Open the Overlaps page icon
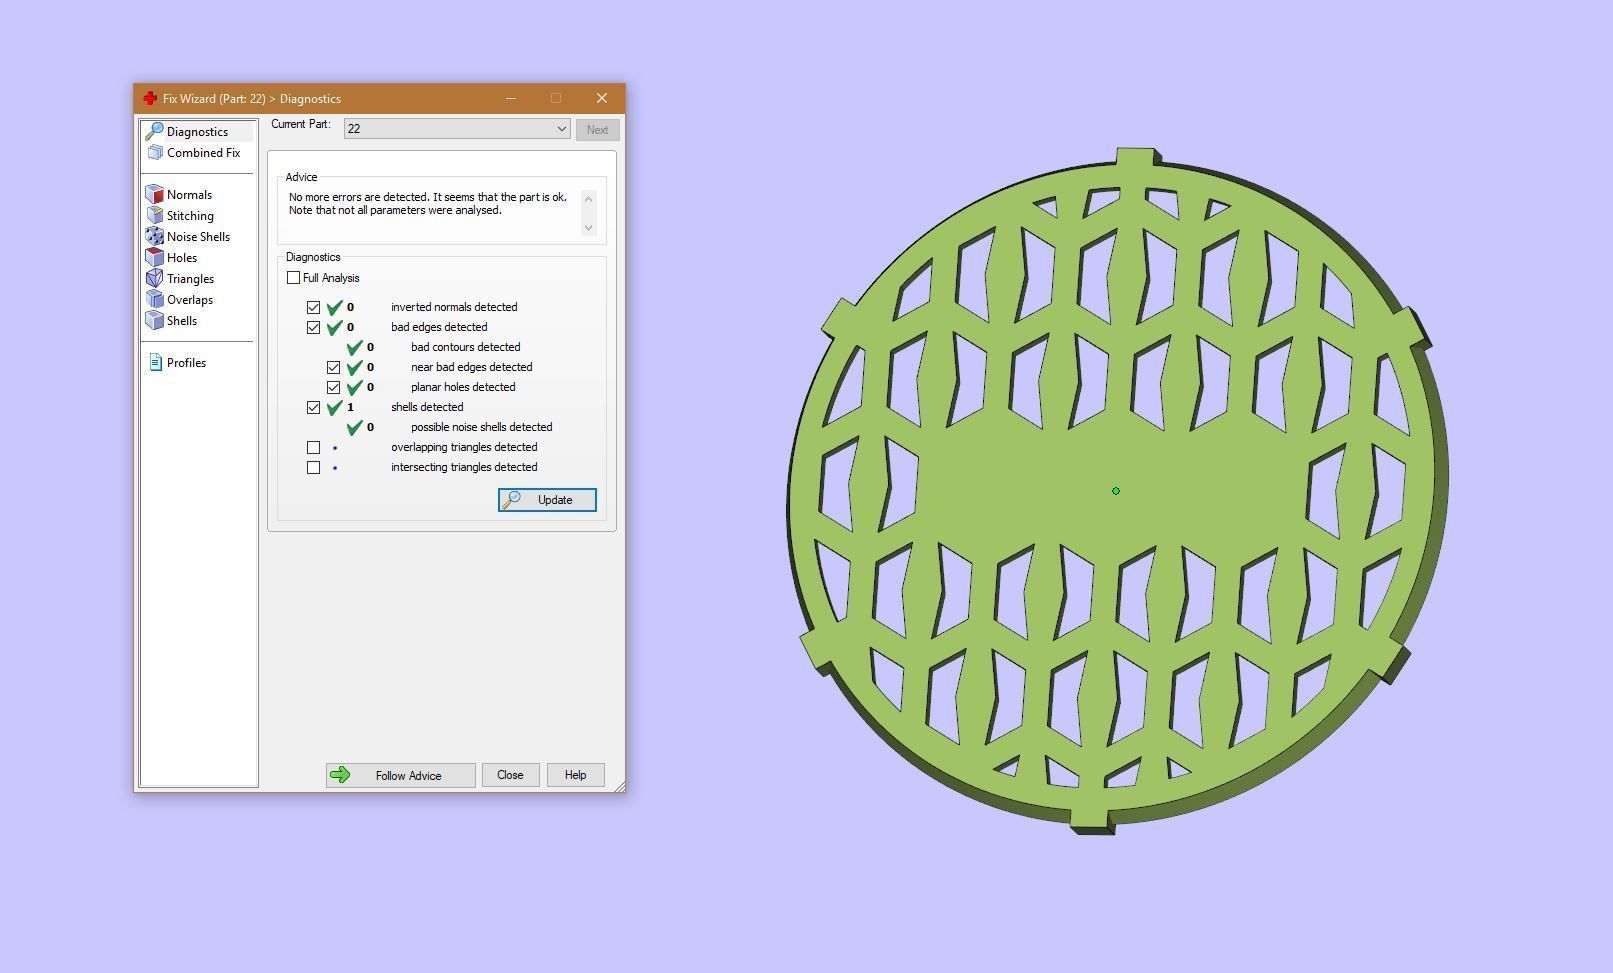Viewport: 1613px width, 973px height. point(154,300)
